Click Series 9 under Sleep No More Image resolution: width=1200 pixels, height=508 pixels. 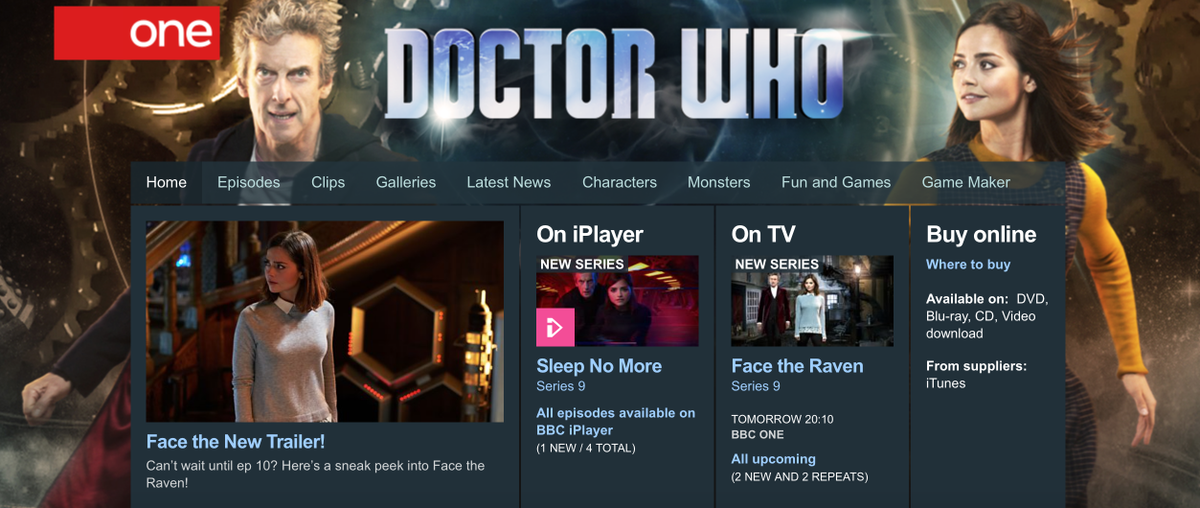tap(561, 386)
